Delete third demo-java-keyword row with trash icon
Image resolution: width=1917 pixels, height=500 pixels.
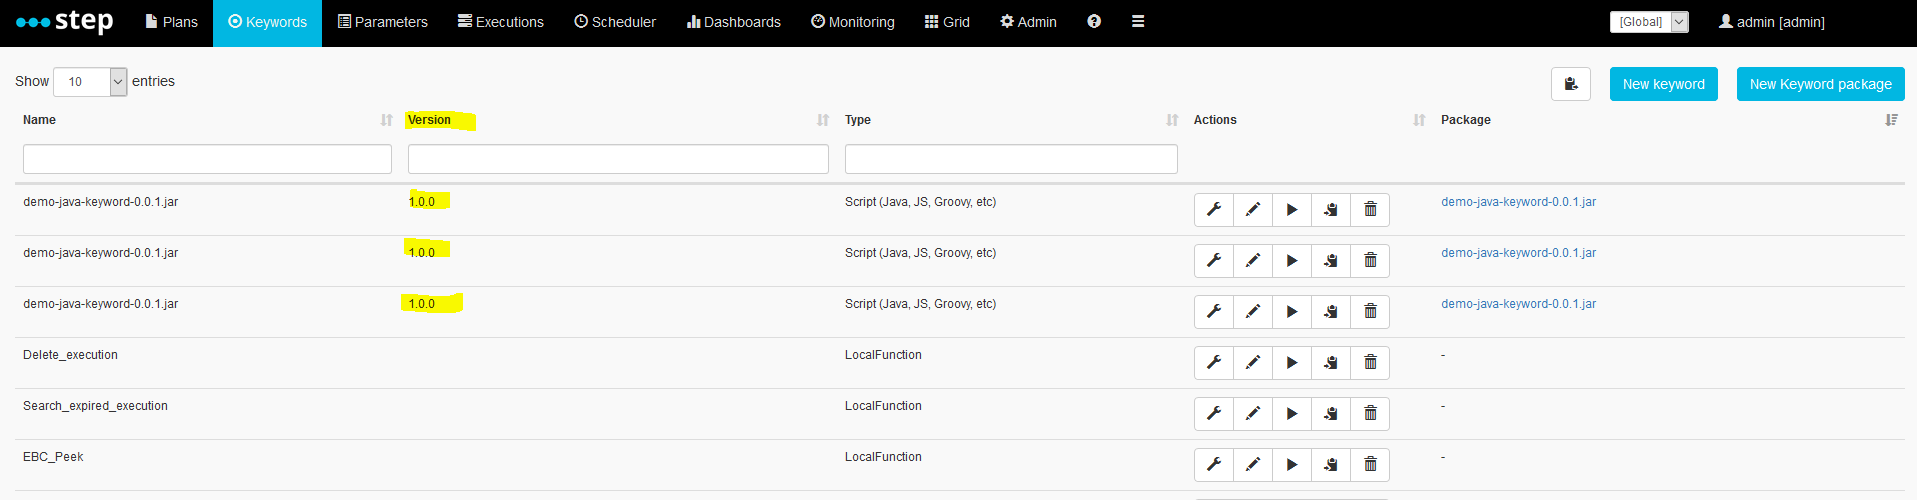(1370, 311)
